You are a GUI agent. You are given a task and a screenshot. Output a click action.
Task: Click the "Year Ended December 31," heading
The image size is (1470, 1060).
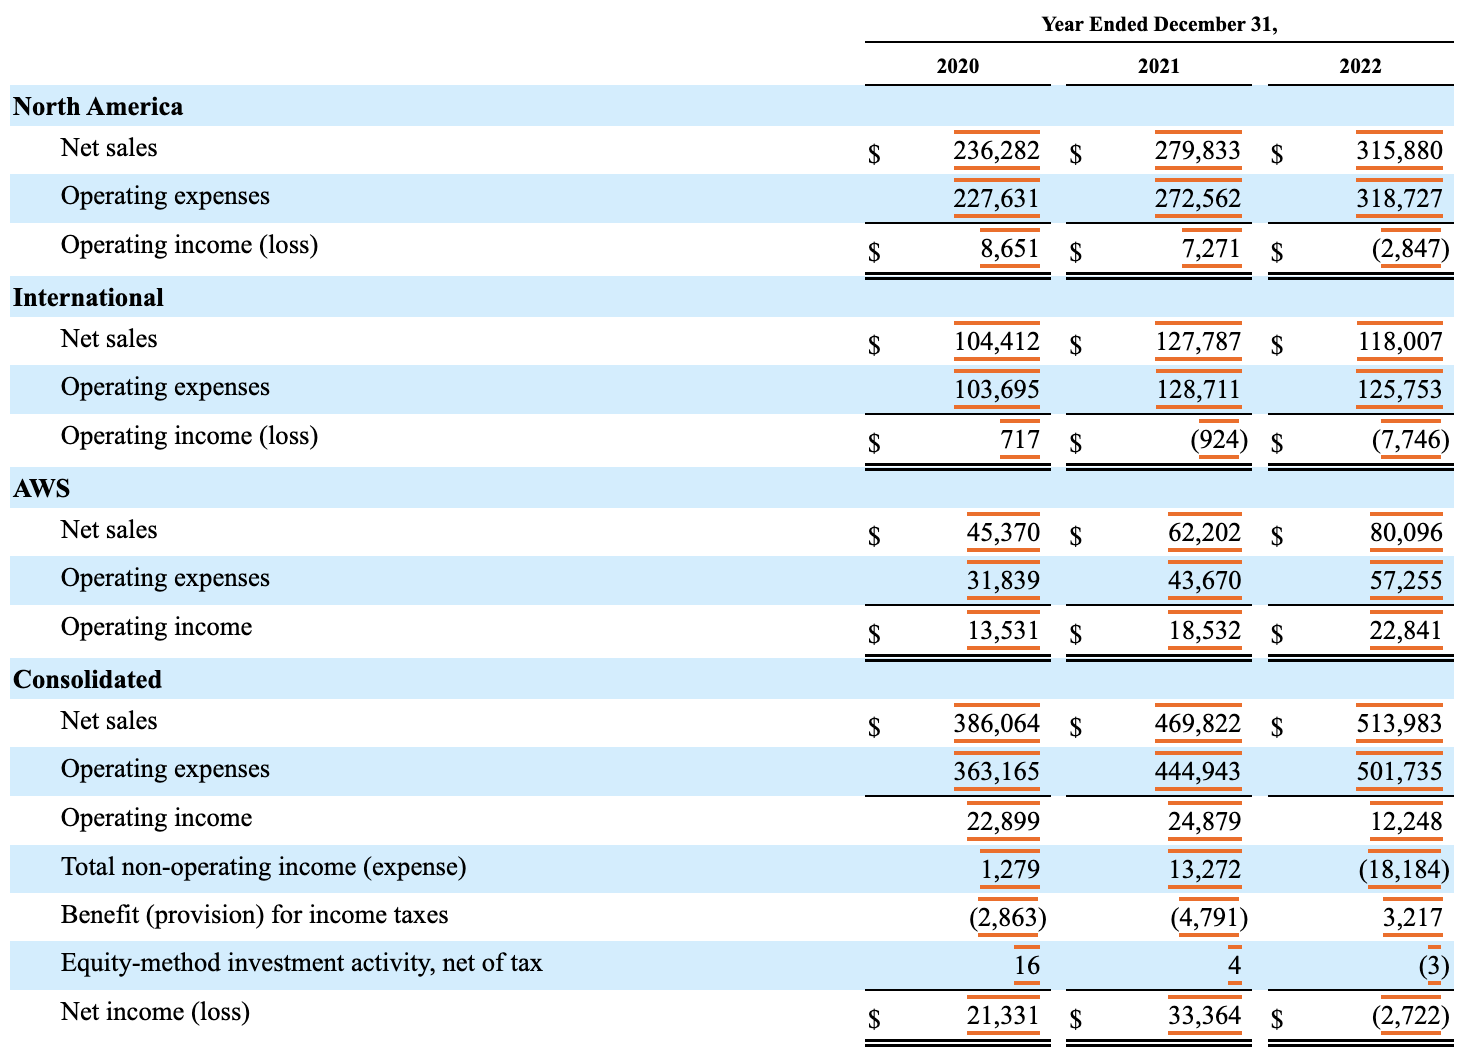point(1159,24)
